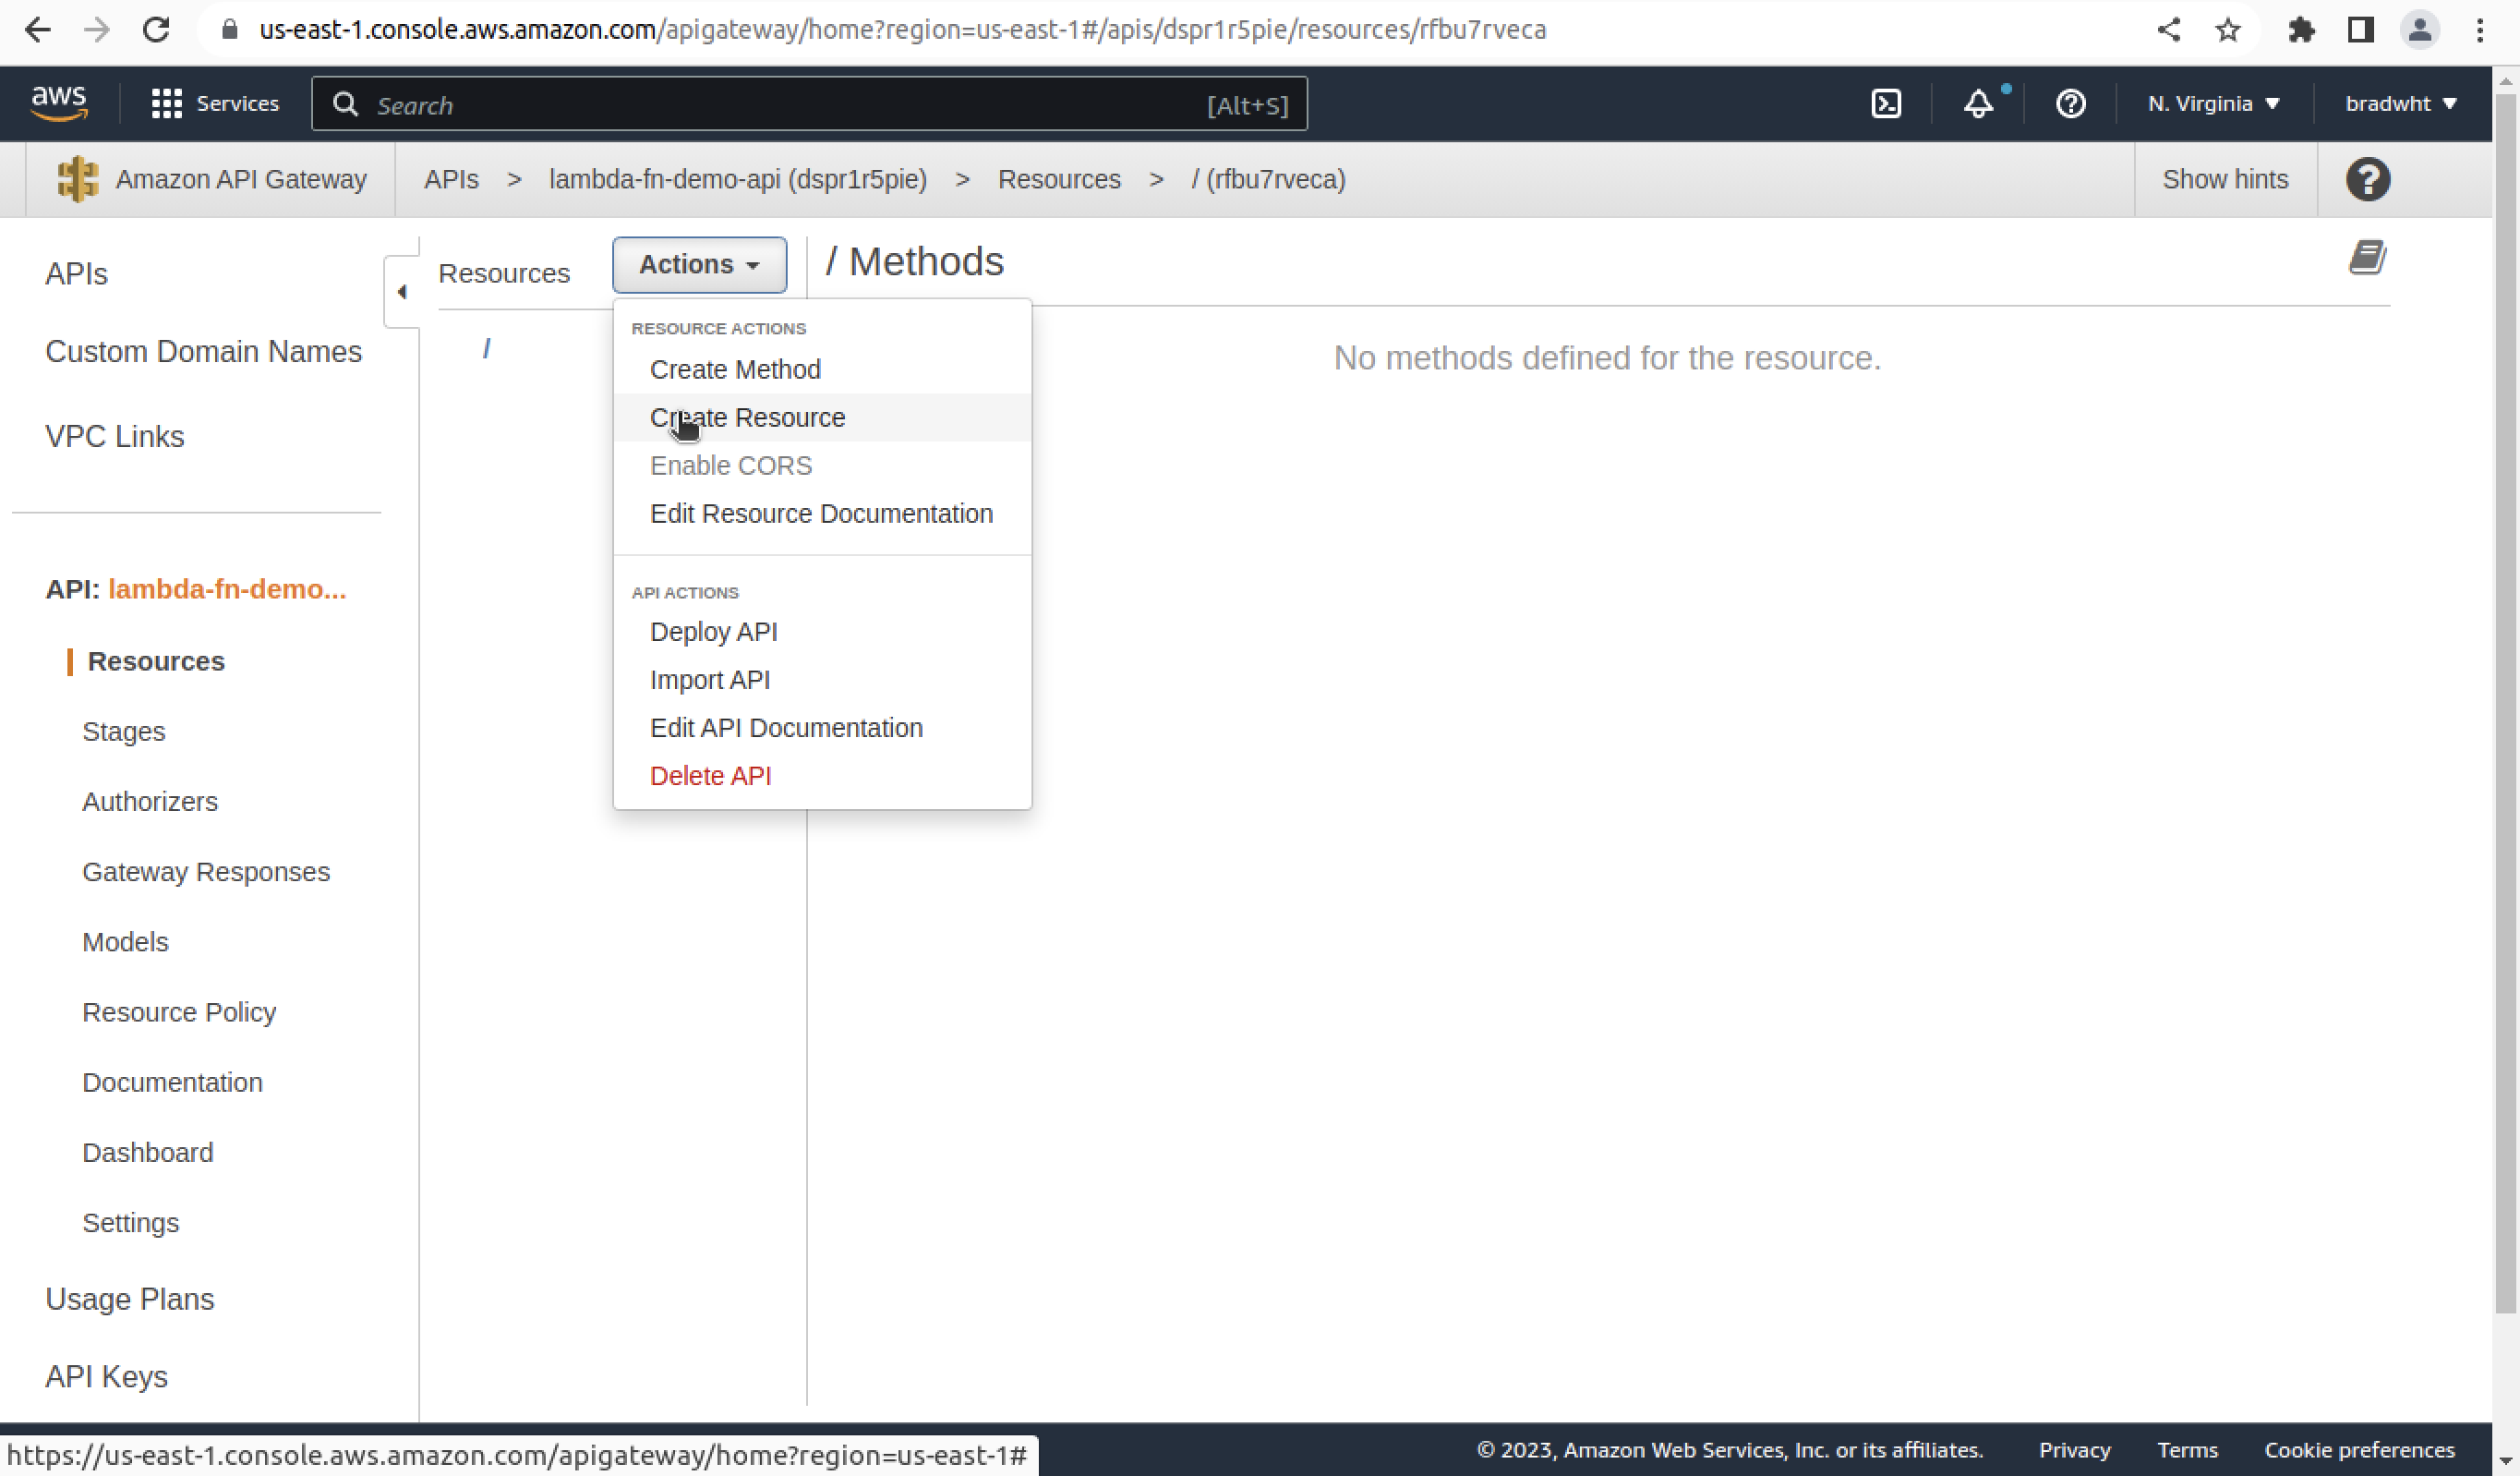Click the lambda-fn-demo API name link

[227, 590]
